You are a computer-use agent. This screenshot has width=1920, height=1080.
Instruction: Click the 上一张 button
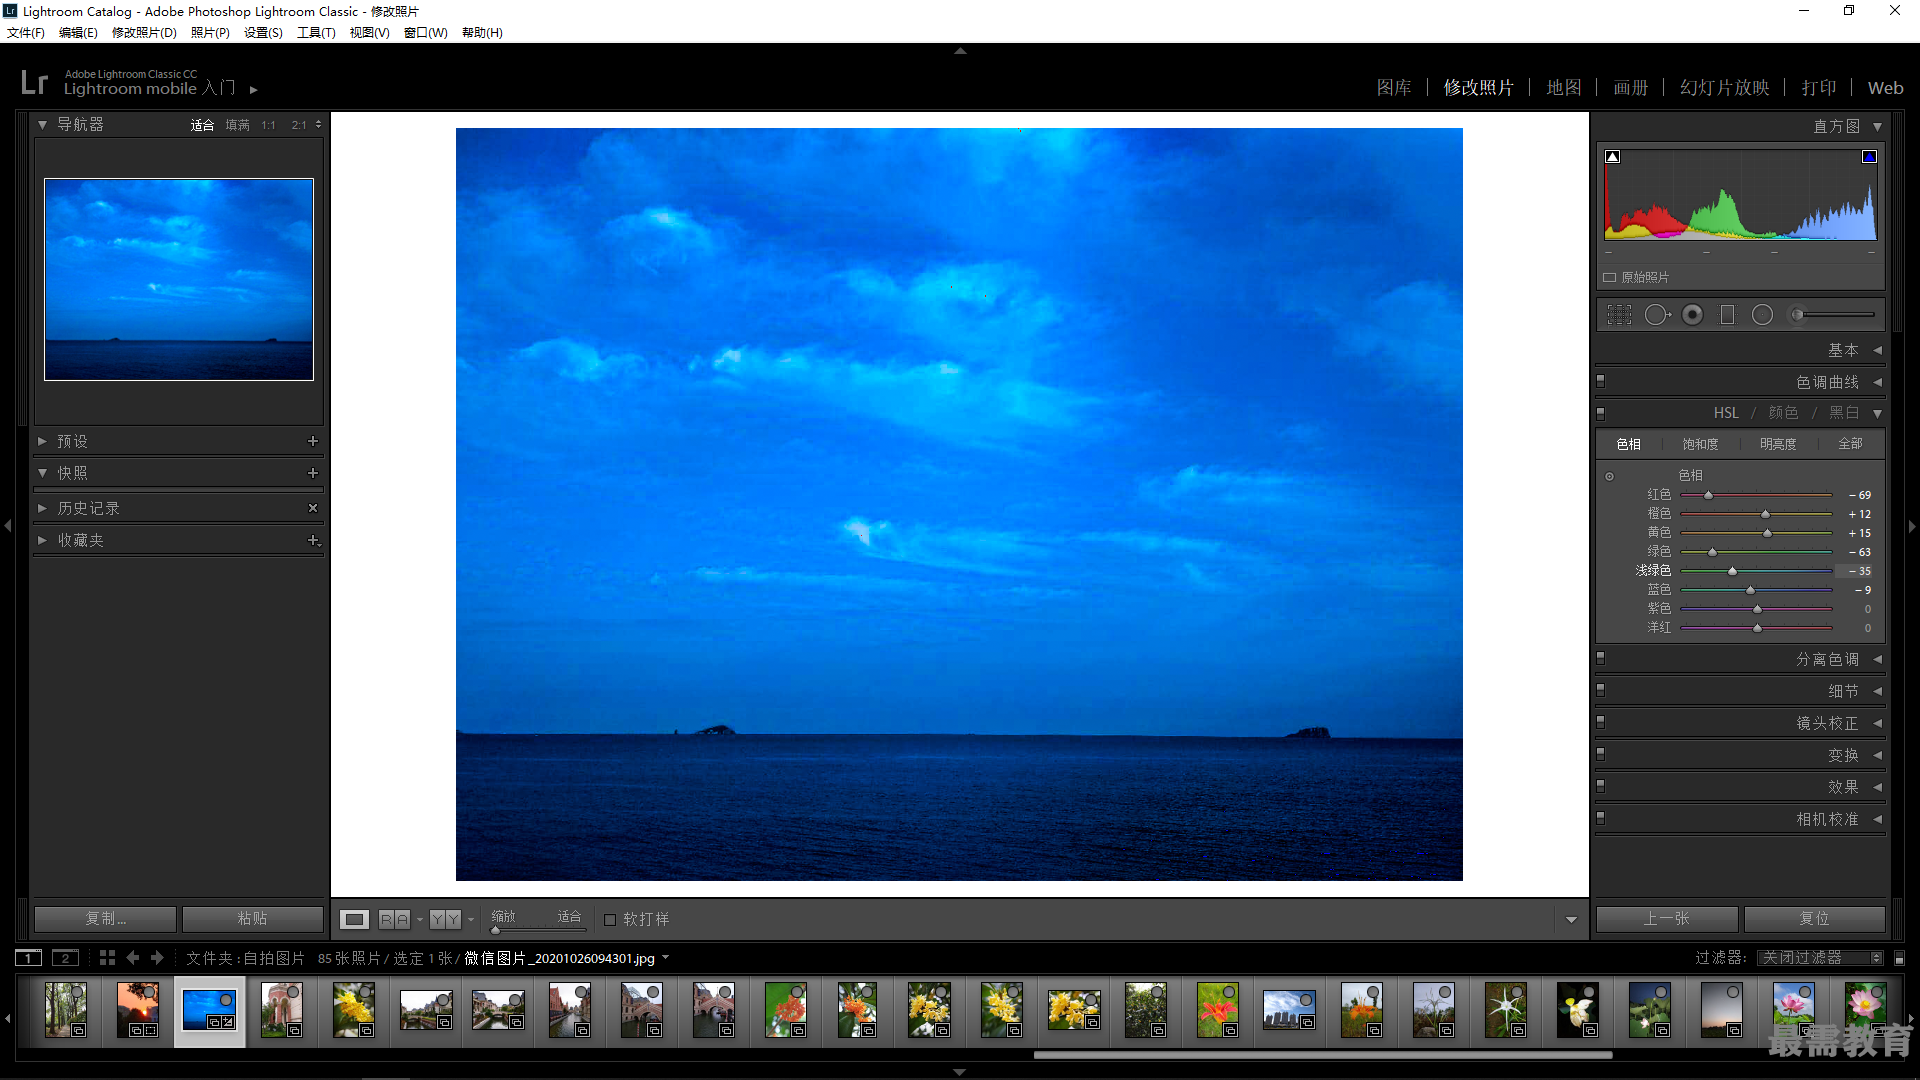[x=1666, y=919]
